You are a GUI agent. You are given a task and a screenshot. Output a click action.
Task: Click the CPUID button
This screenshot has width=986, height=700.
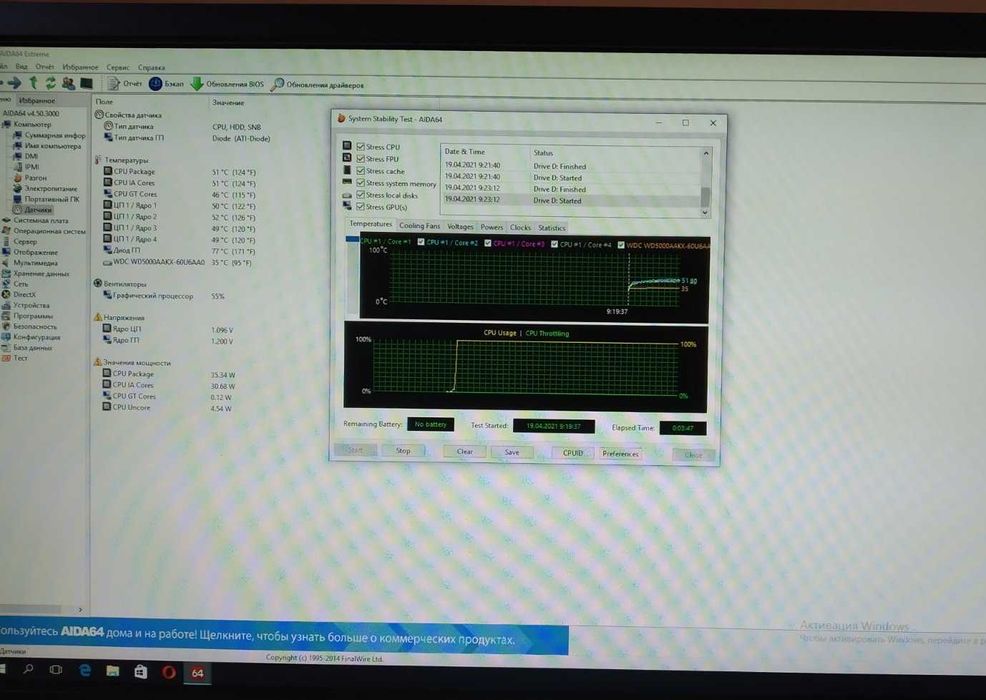point(573,453)
